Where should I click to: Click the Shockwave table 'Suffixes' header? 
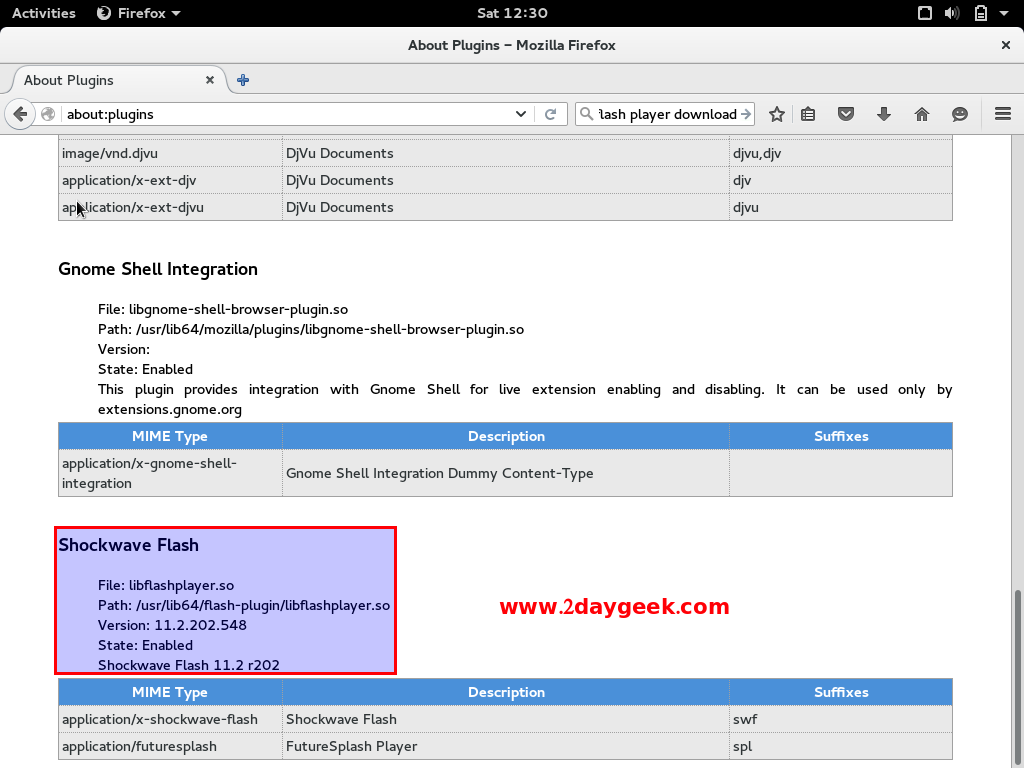click(x=841, y=692)
